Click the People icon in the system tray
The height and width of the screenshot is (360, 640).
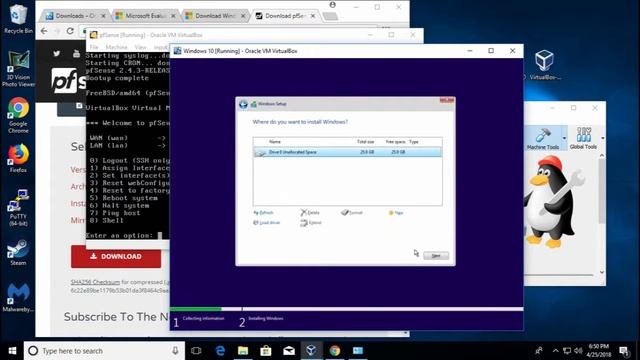539,351
